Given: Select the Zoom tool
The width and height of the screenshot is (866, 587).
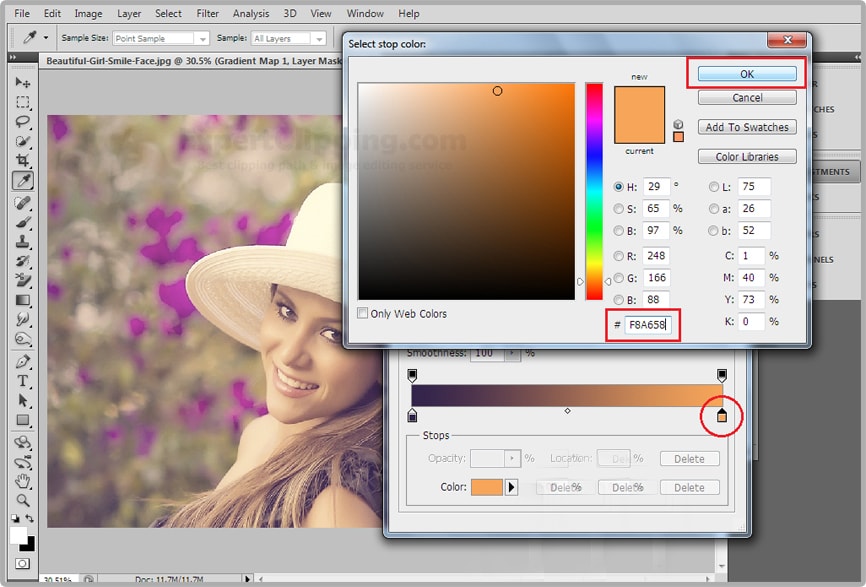Looking at the screenshot, I should pyautogui.click(x=22, y=500).
